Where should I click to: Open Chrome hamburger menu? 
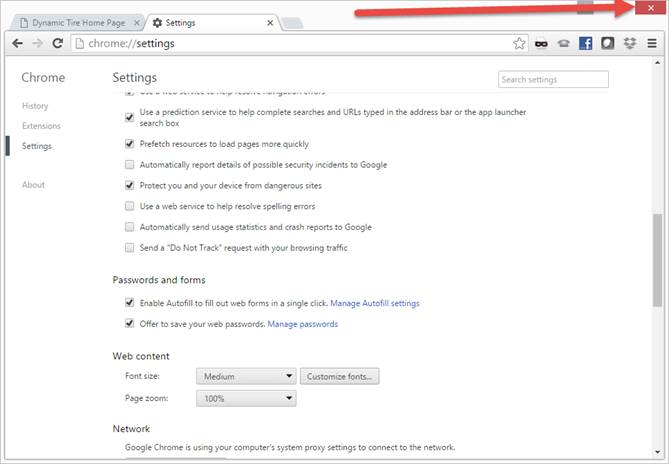(652, 43)
